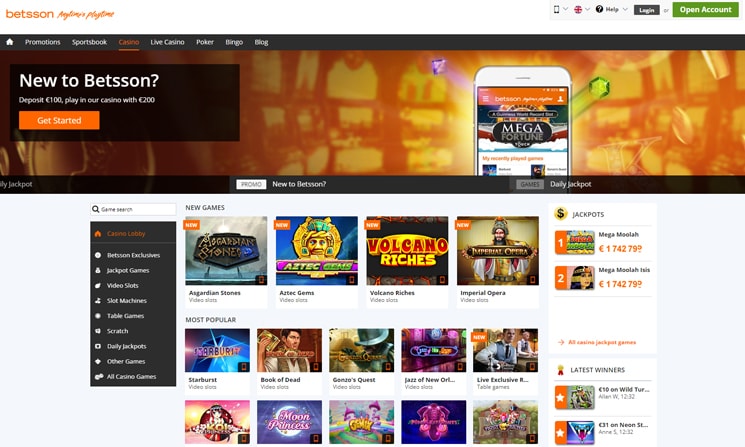Click mobile icon on Gonzo's Quest tile
745x447 pixels.
[x=388, y=367]
